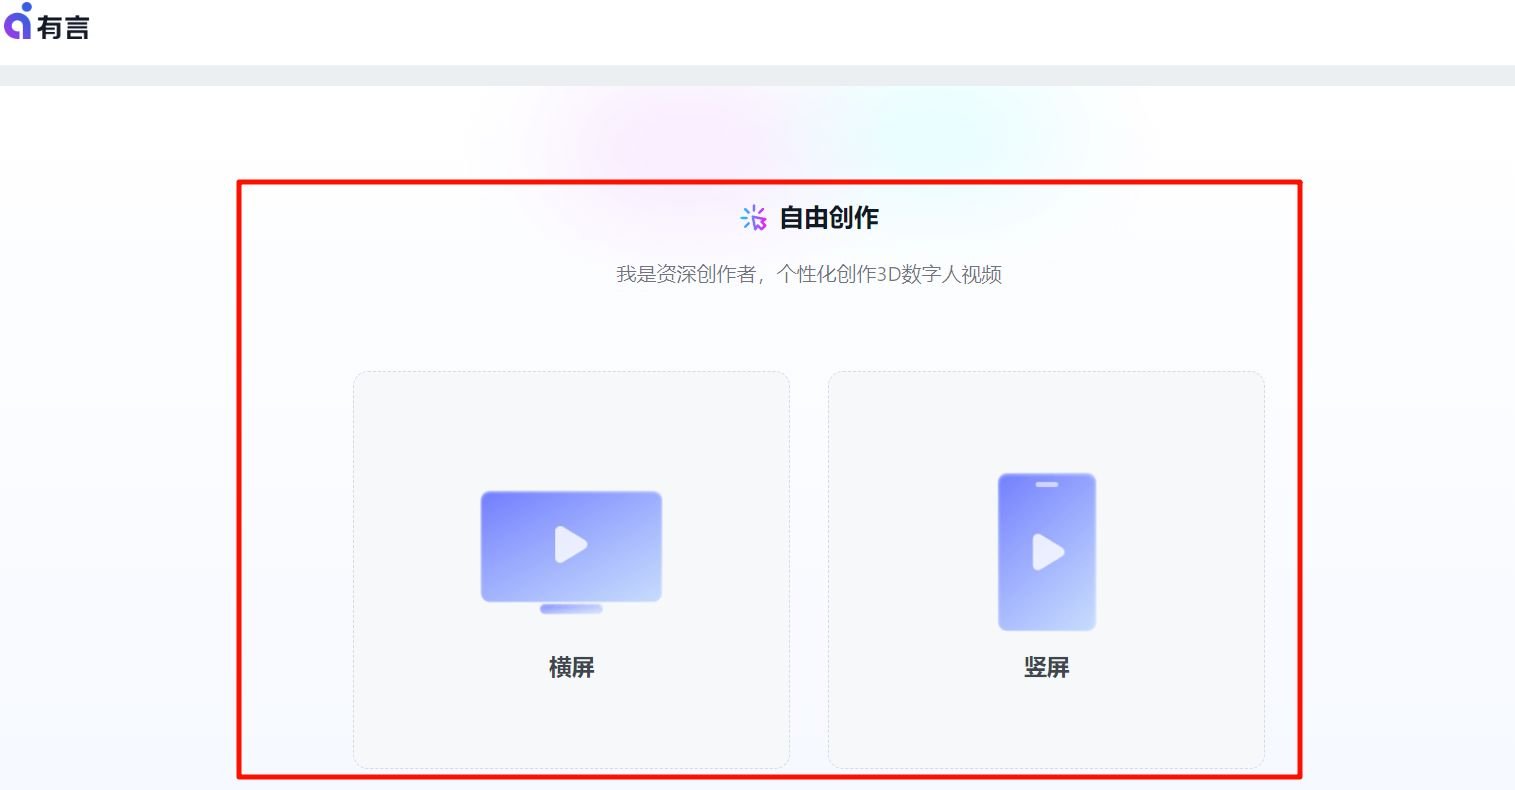Select the 竖屏 portrait creation option

pos(1046,570)
